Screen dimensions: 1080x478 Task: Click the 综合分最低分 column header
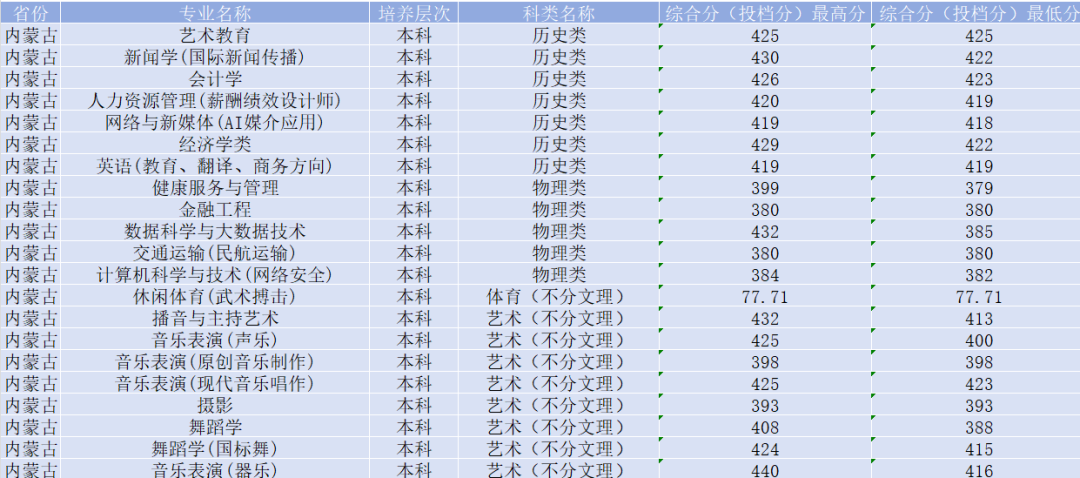click(976, 12)
